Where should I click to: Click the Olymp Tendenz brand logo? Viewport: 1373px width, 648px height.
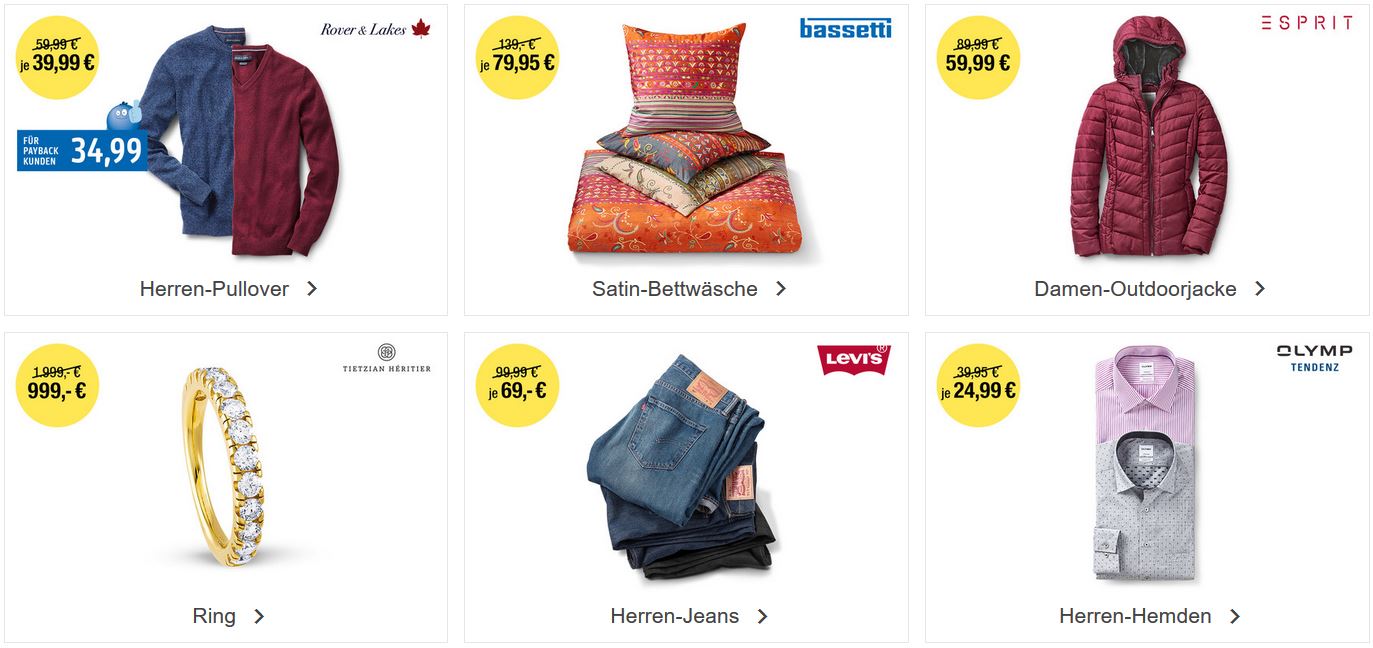click(x=1314, y=358)
